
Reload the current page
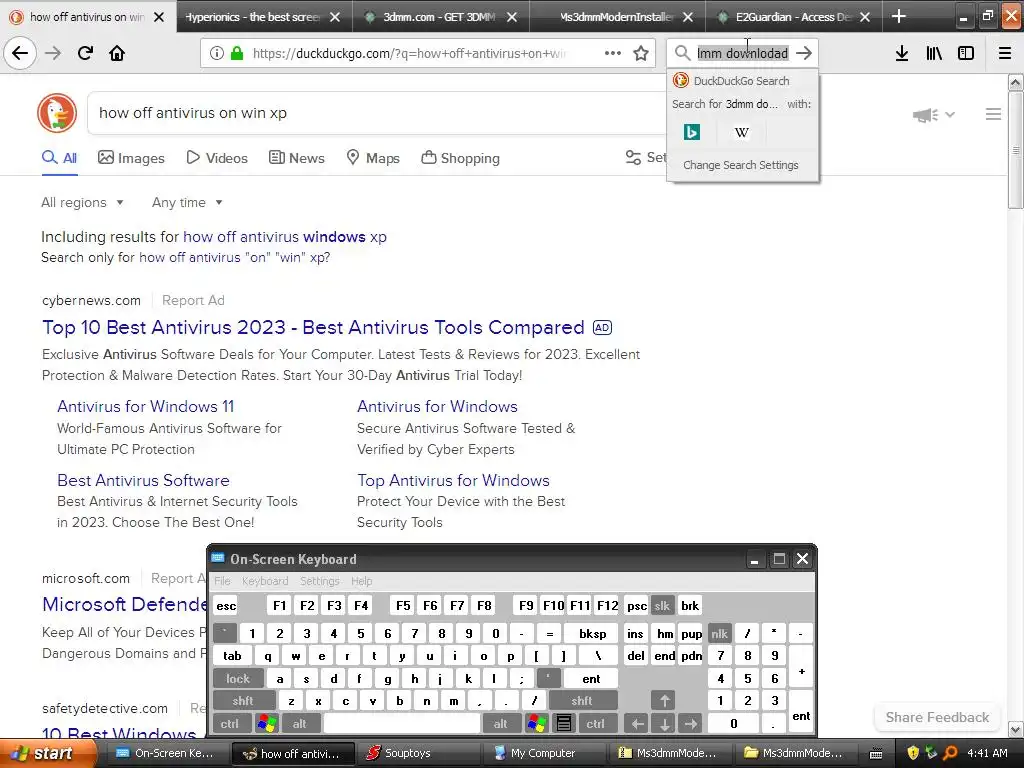click(85, 53)
